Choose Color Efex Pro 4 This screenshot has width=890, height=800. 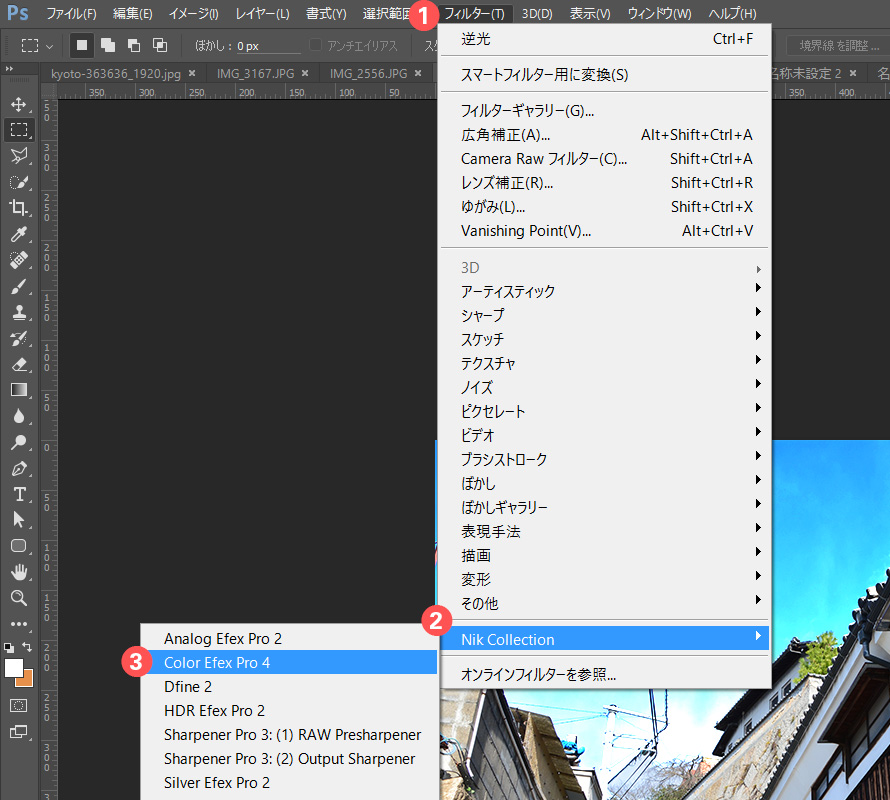tap(289, 663)
